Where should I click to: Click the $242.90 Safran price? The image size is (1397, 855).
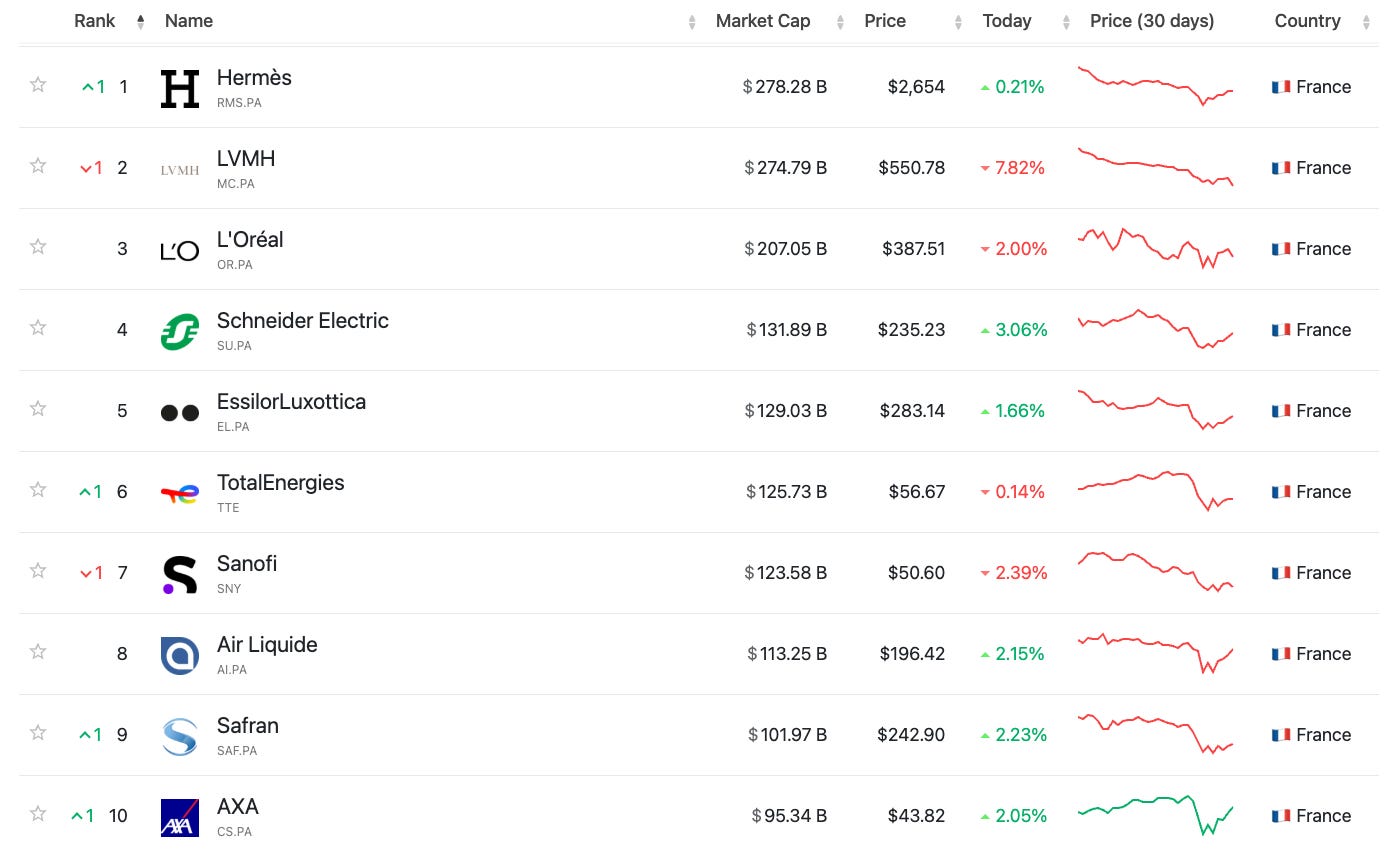click(912, 735)
